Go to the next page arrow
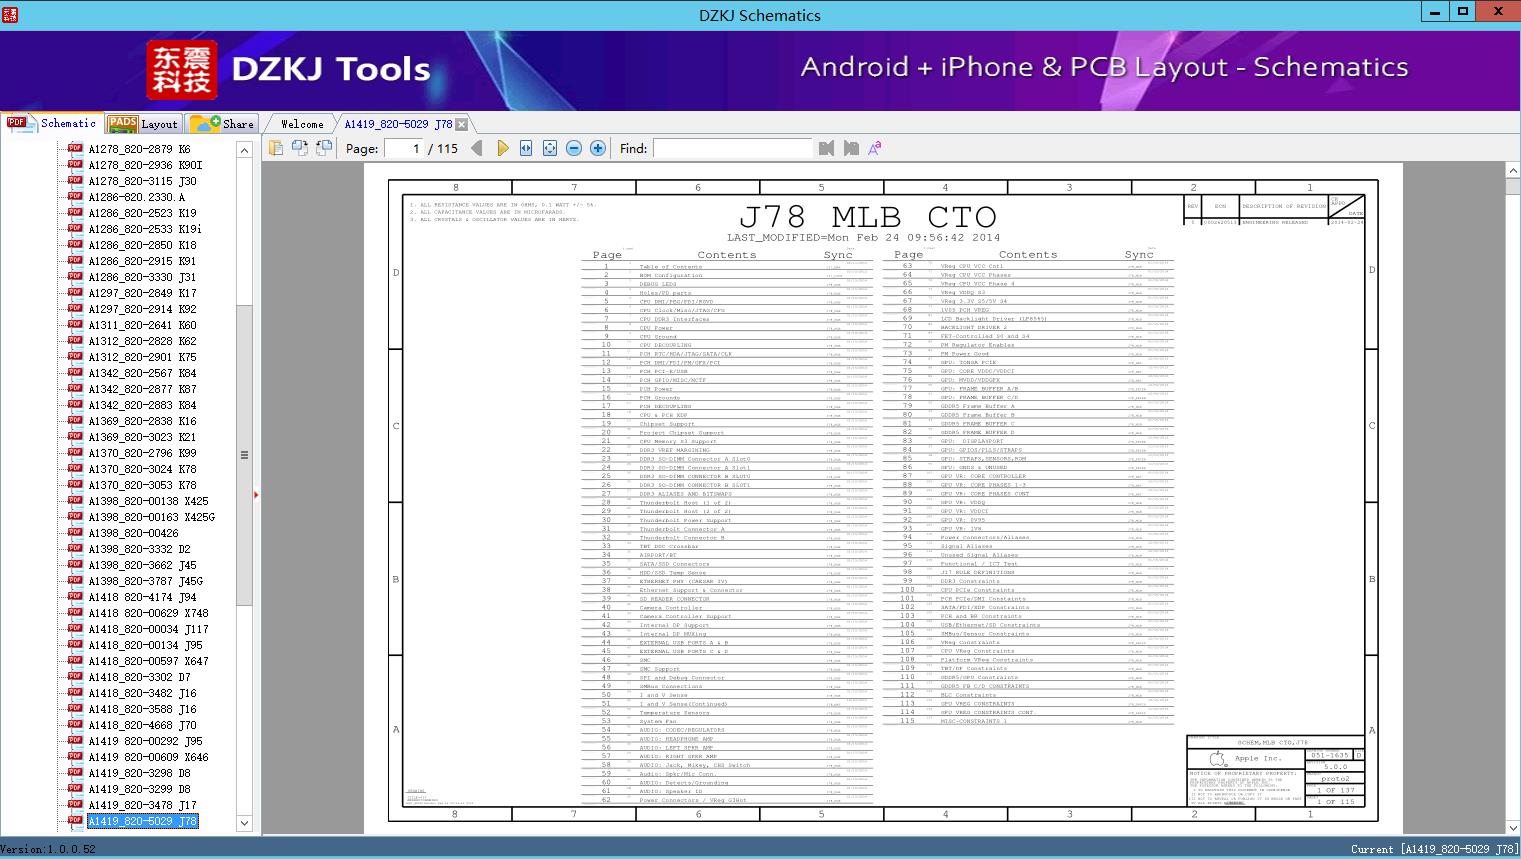Screen dimensions: 1521x859 [x=502, y=148]
